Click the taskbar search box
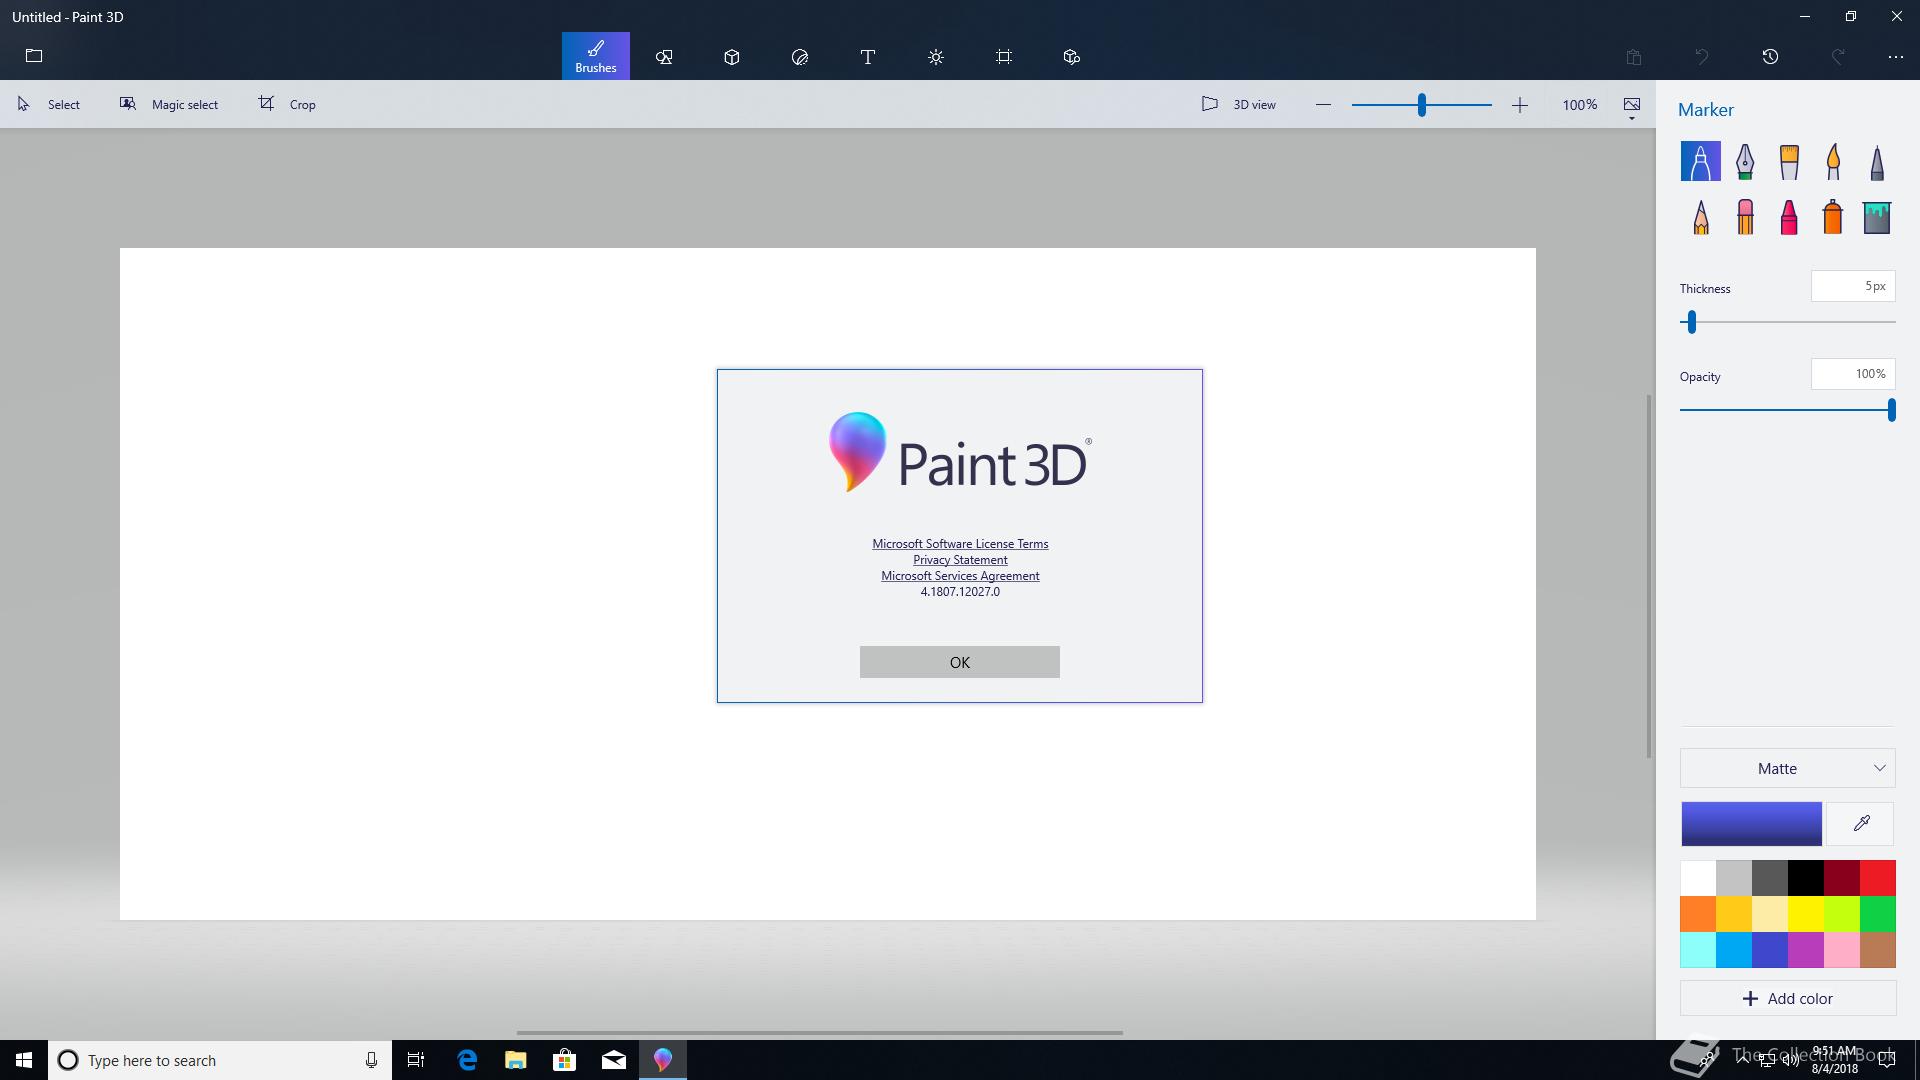 pyautogui.click(x=220, y=1060)
